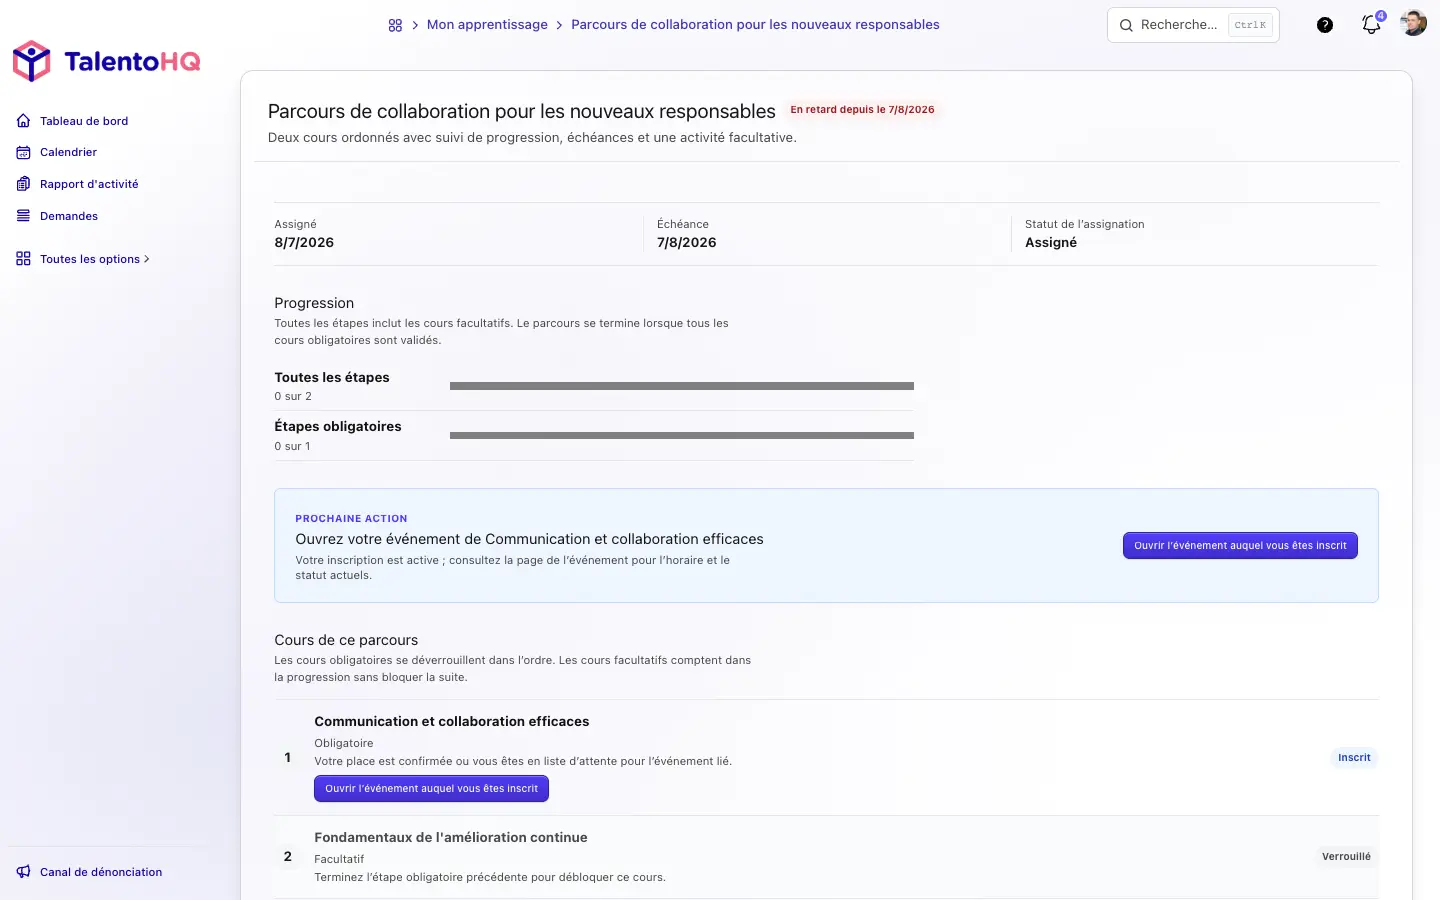Open the enrolled event under course 1
The width and height of the screenshot is (1440, 900).
pyautogui.click(x=431, y=789)
